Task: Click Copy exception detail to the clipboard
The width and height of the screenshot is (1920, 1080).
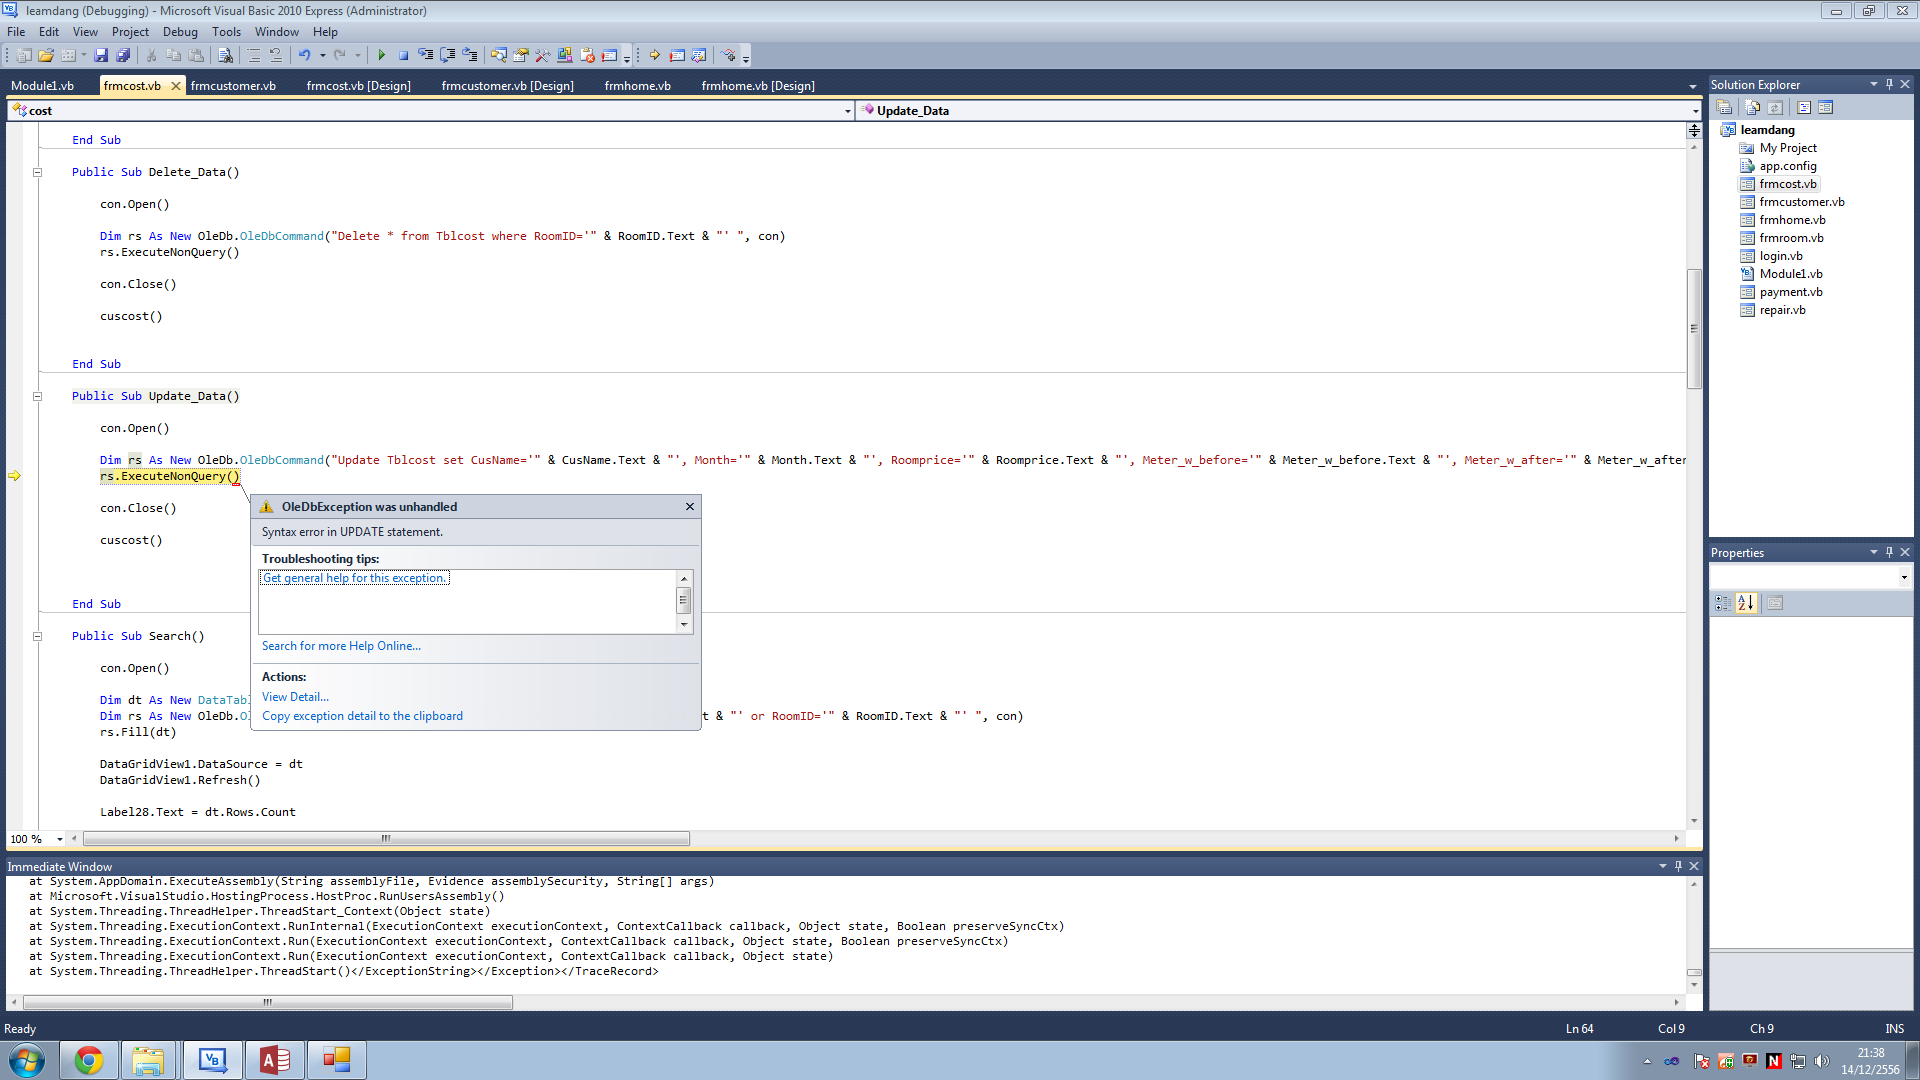Action: tap(362, 716)
